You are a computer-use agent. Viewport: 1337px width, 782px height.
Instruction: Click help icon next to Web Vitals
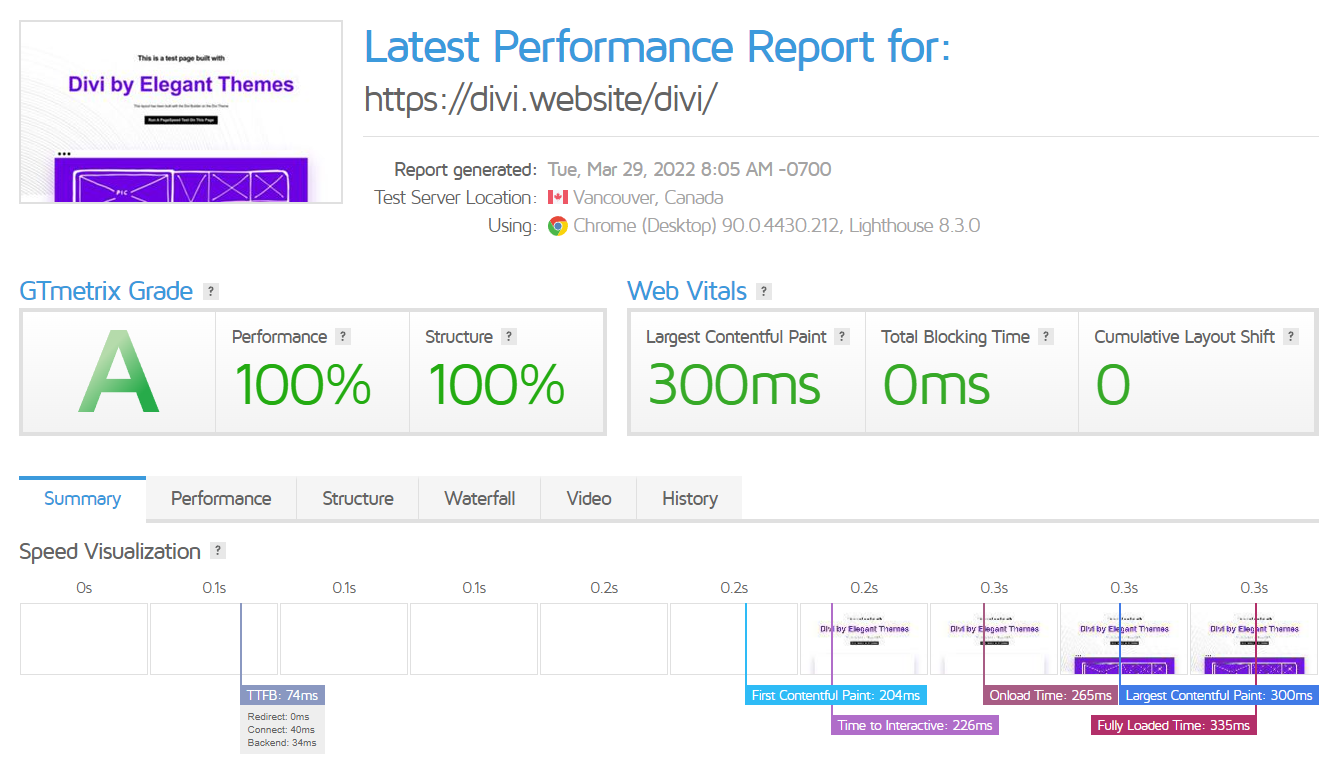[x=764, y=292]
